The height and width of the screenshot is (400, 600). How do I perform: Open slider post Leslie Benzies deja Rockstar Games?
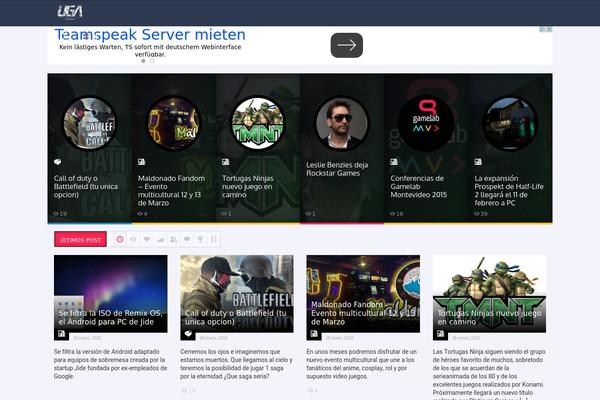click(337, 168)
